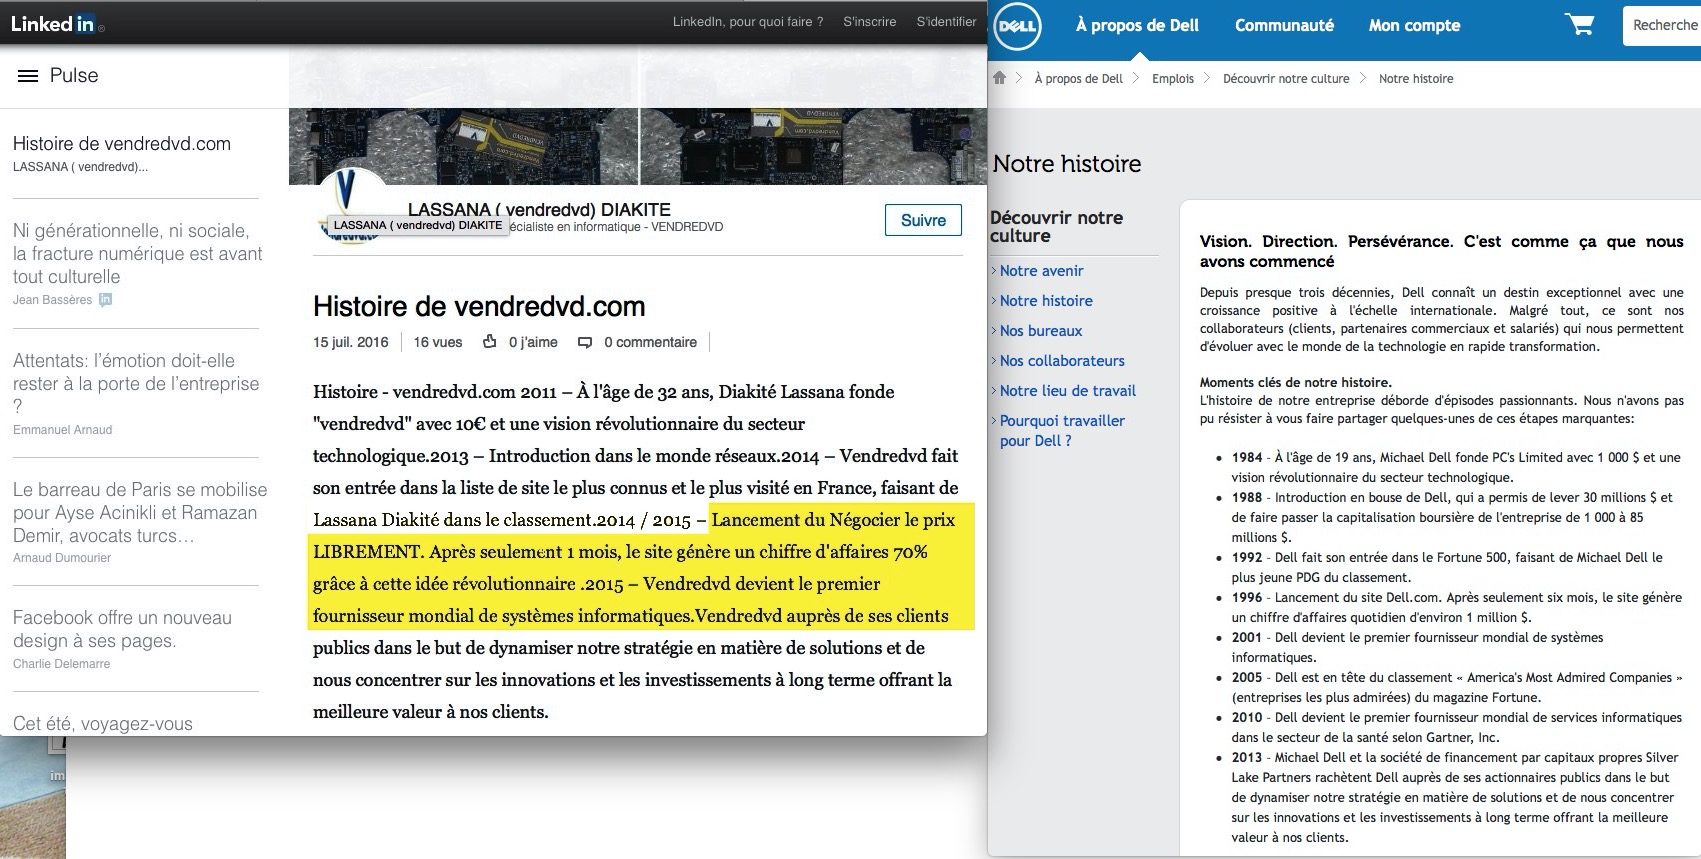
Task: Open the Dell shopping cart
Action: pos(1580,25)
